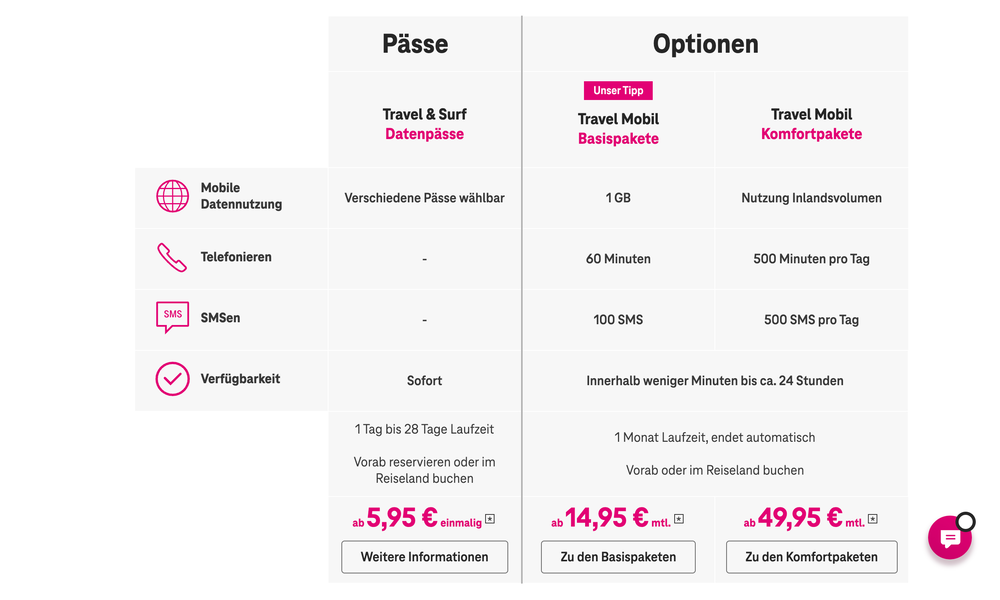The image size is (1000, 600).
Task: Click the footnote icon beside 49,95 €
Action: [873, 518]
